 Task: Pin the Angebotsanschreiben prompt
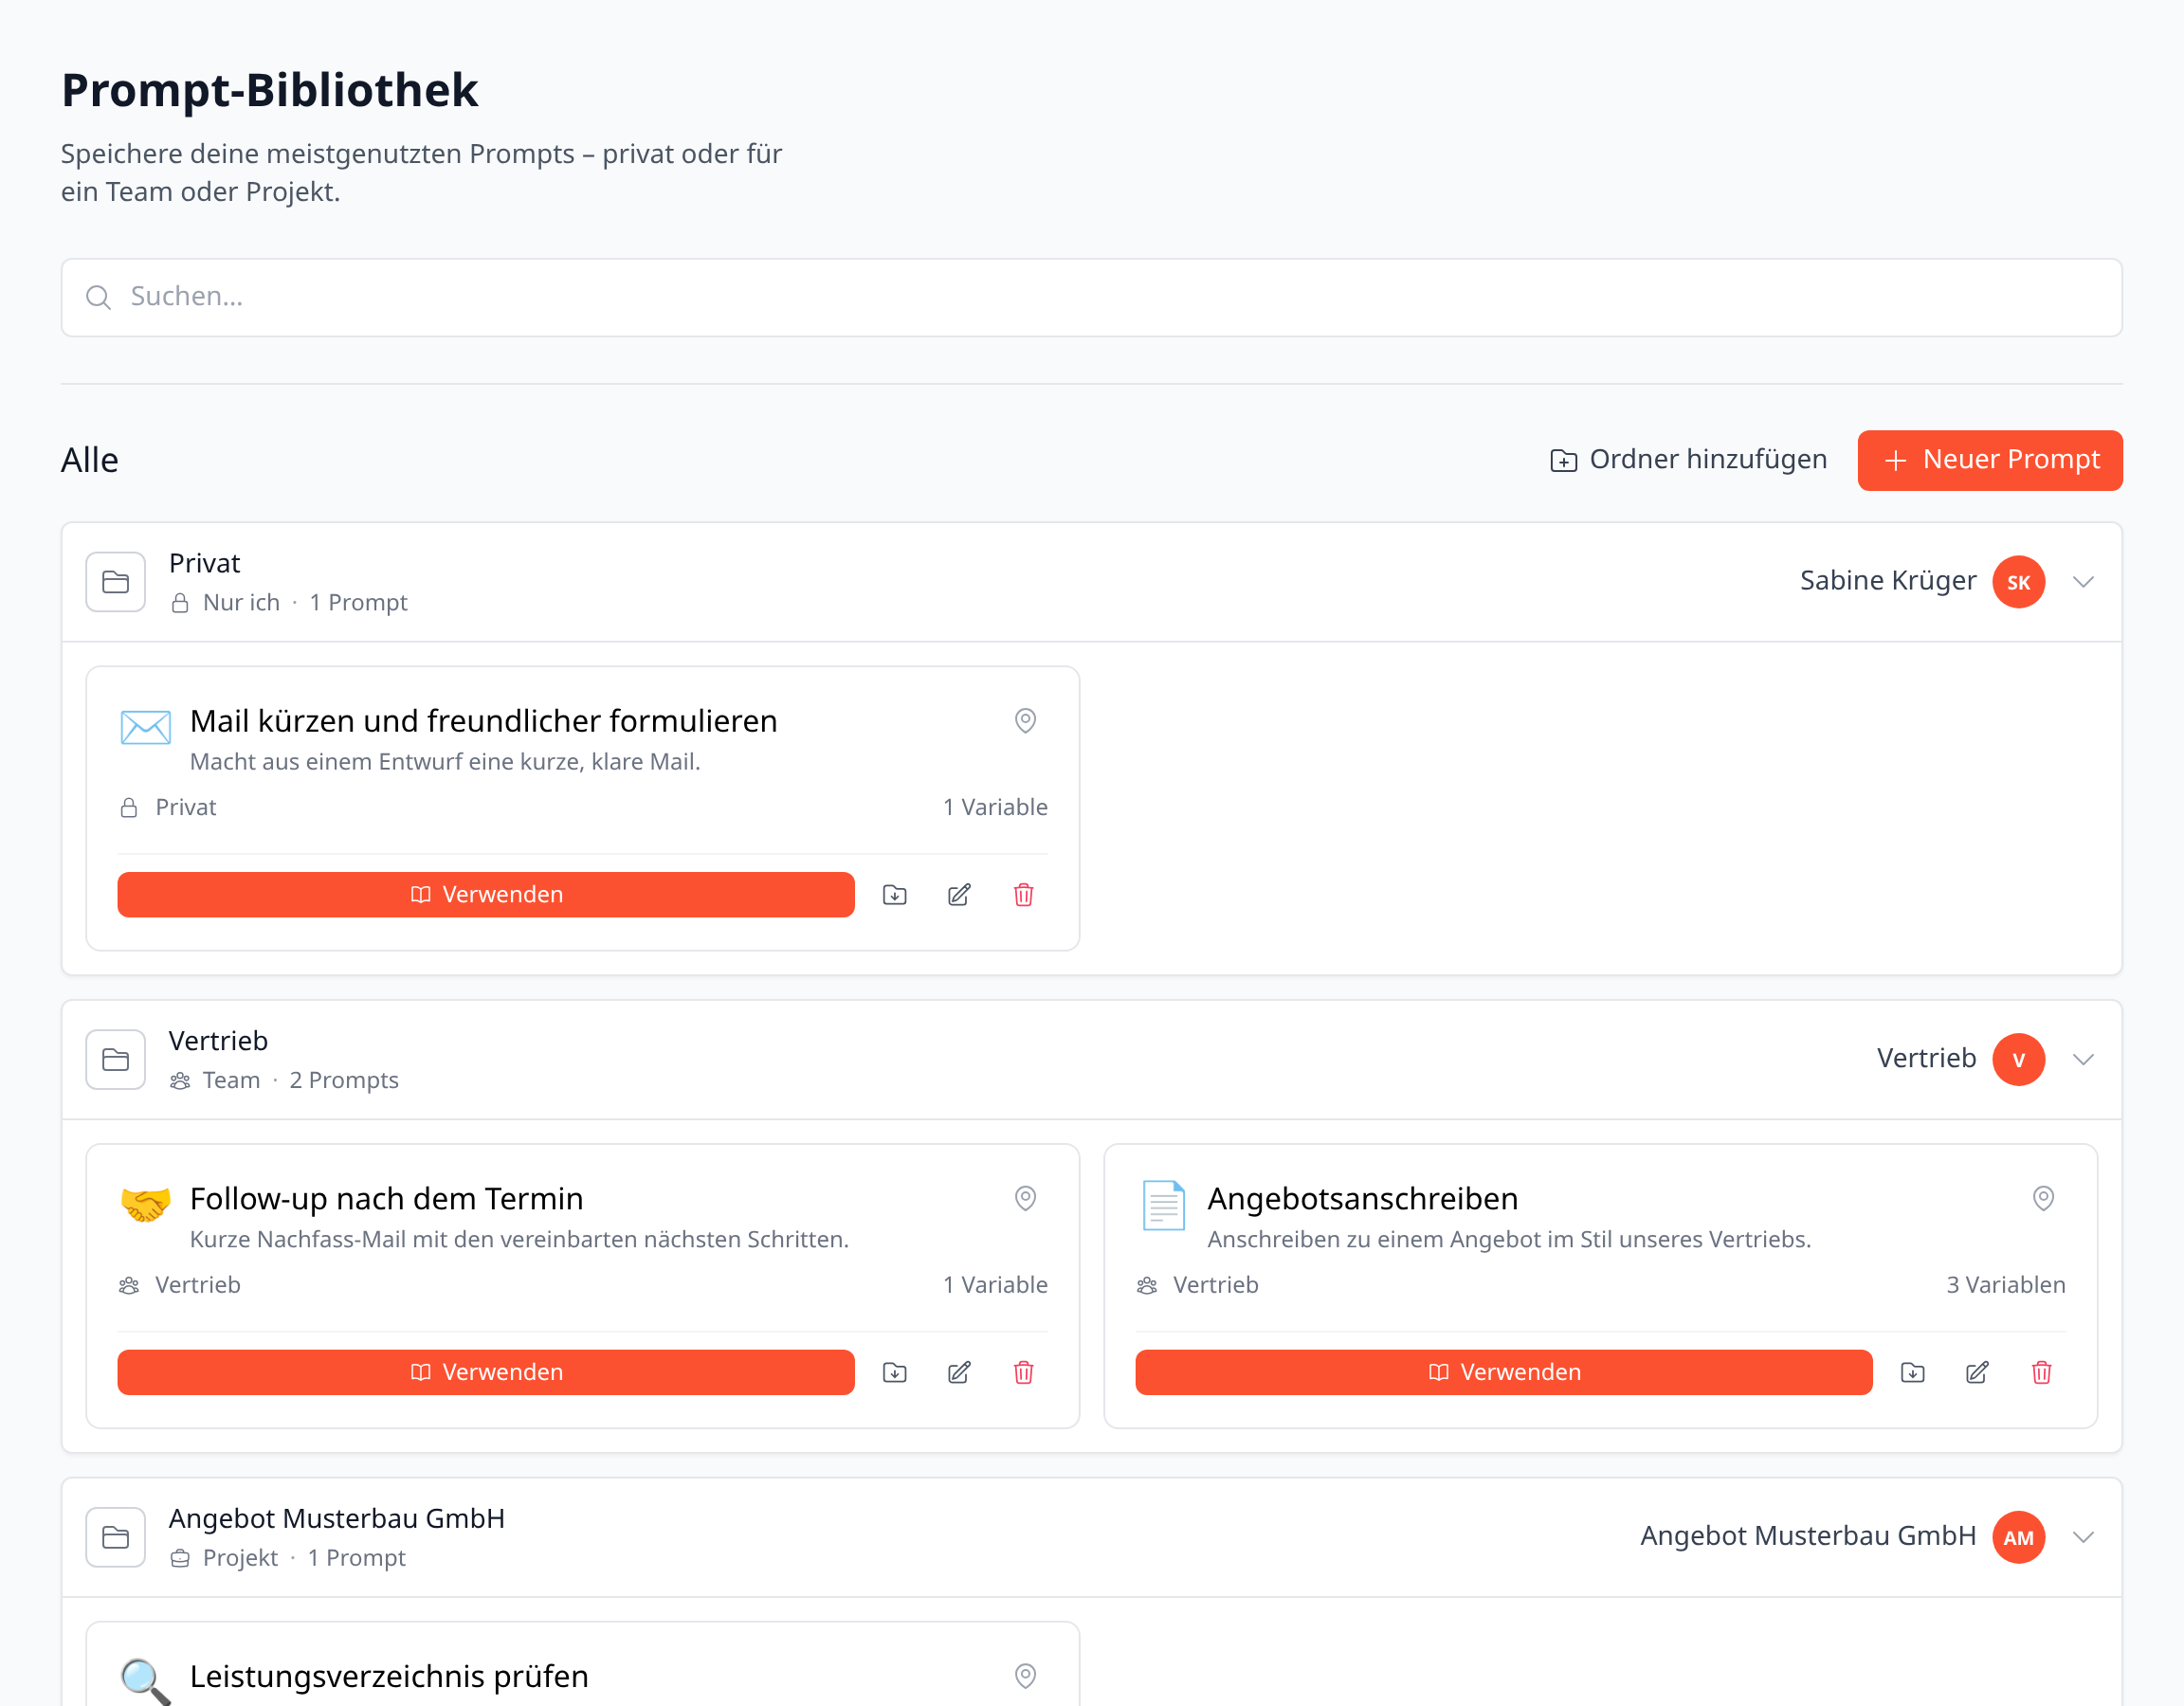point(2043,1198)
